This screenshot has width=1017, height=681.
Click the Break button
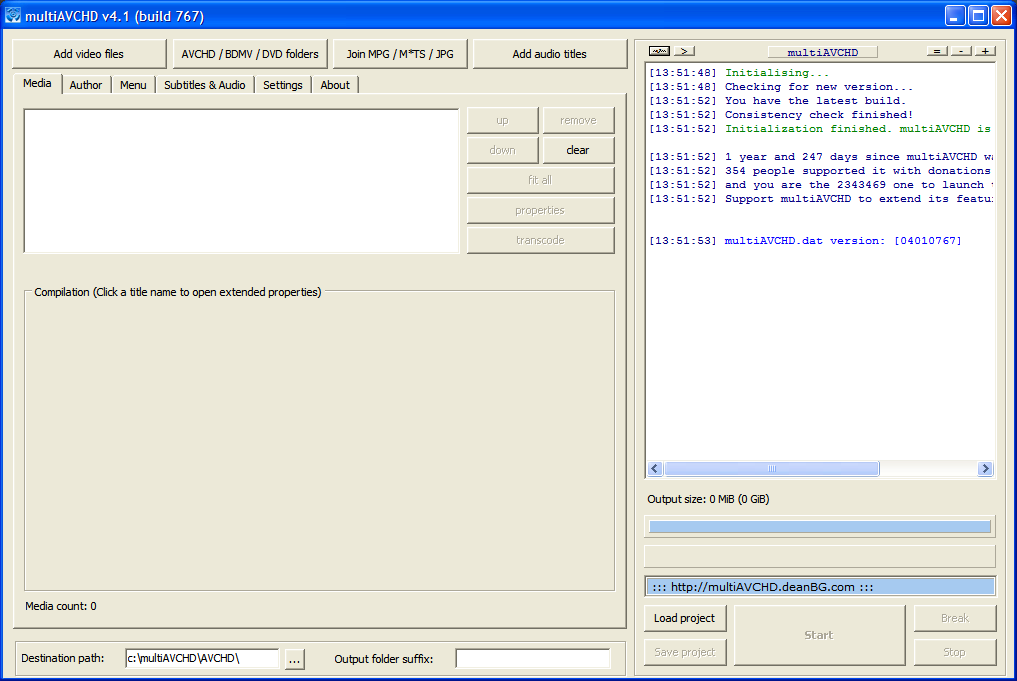click(955, 618)
